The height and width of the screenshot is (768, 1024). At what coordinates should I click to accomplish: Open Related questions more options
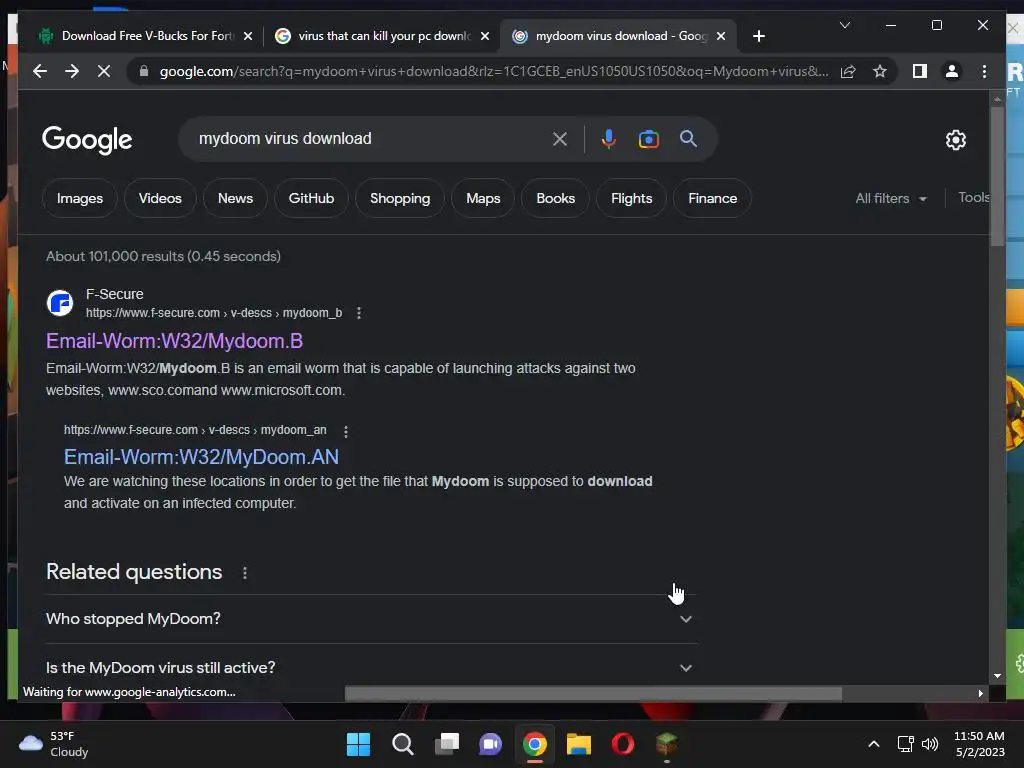[245, 573]
